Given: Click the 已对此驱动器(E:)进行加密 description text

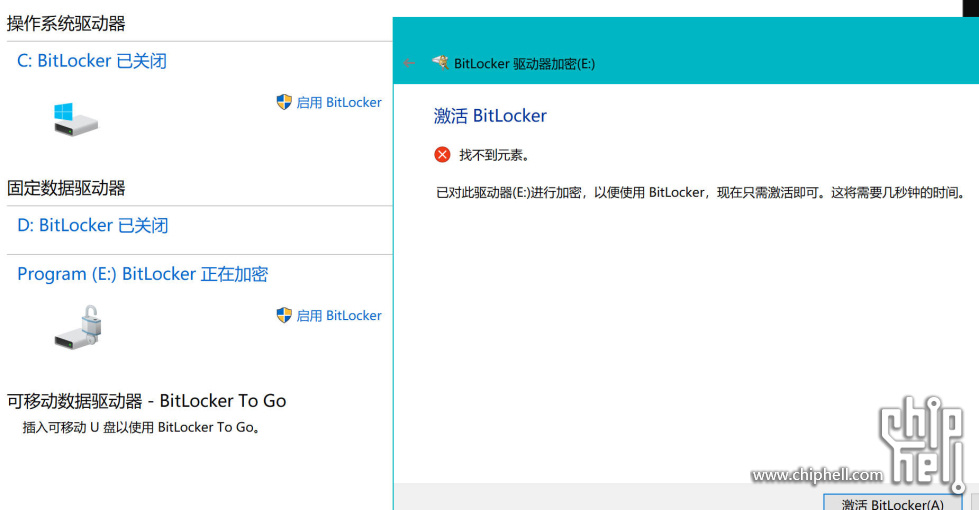Looking at the screenshot, I should (x=702, y=192).
